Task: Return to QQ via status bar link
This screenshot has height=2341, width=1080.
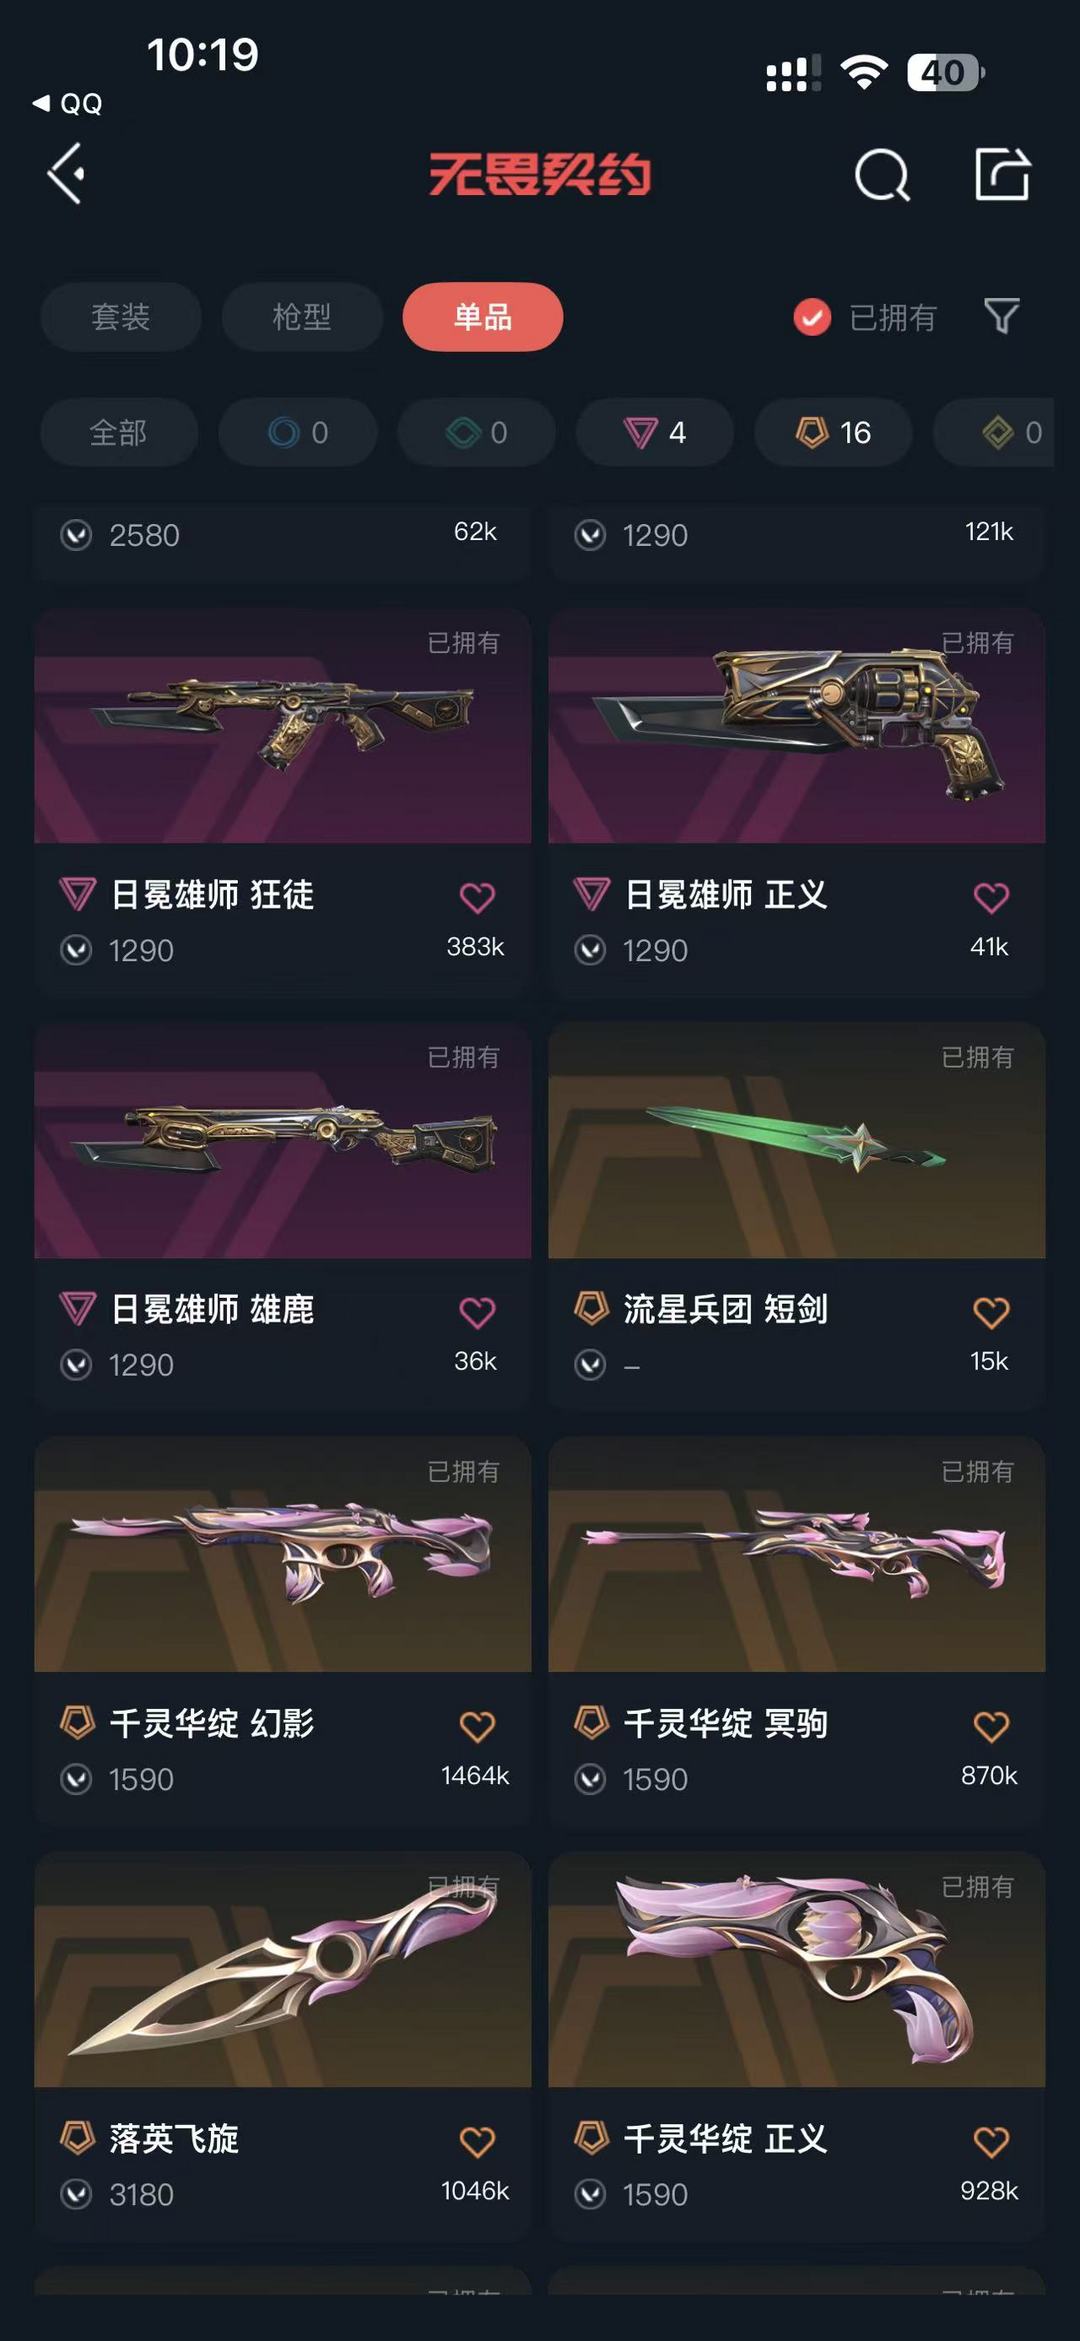Action: click(x=68, y=103)
